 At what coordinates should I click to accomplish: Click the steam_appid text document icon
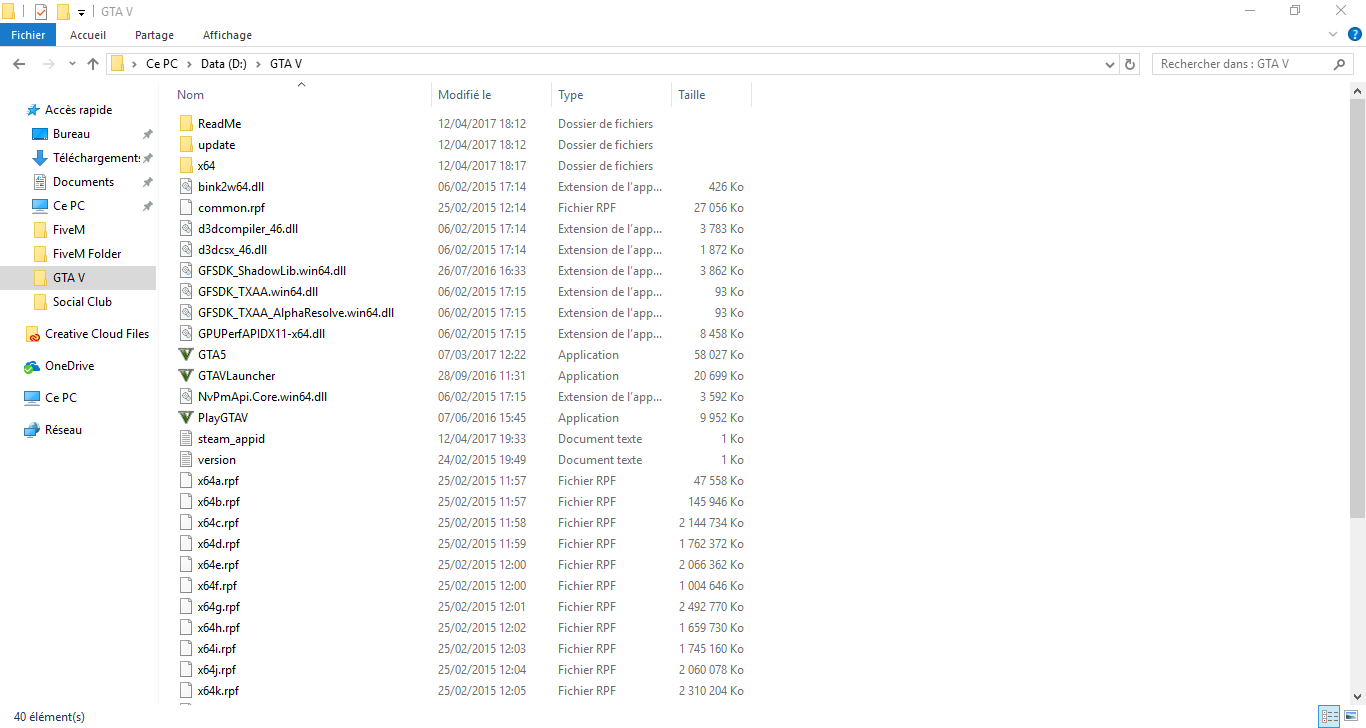pos(185,439)
